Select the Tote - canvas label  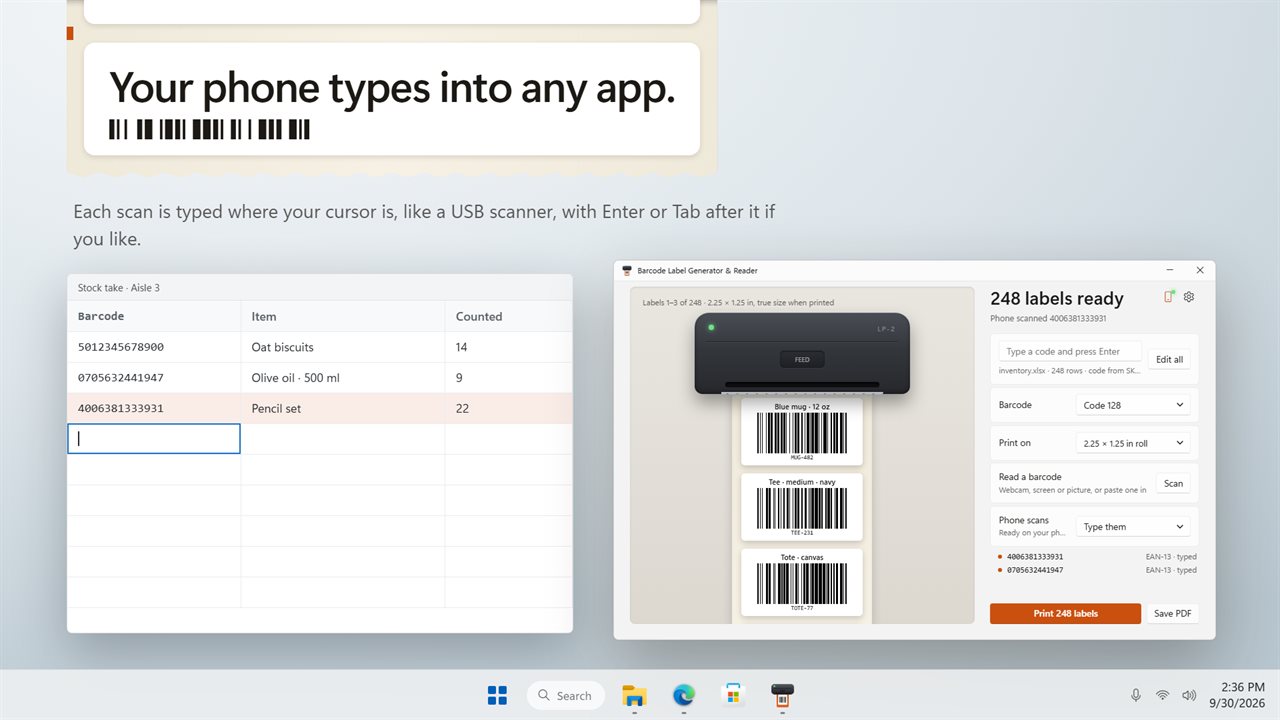click(802, 582)
